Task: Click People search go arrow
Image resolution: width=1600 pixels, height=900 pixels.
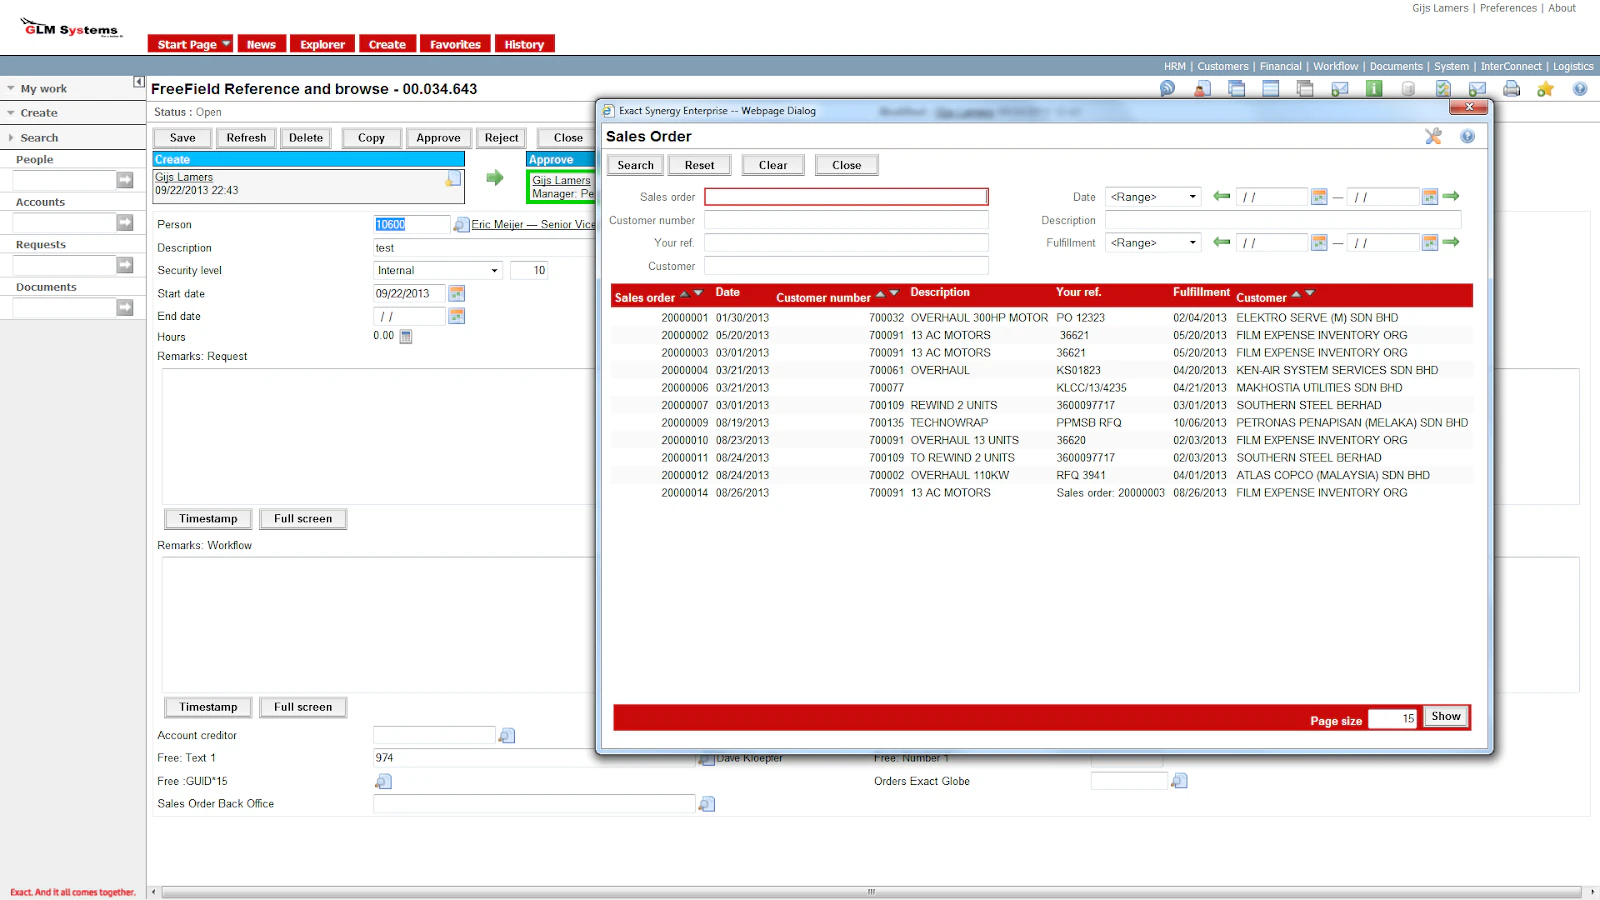Action: [x=125, y=180]
